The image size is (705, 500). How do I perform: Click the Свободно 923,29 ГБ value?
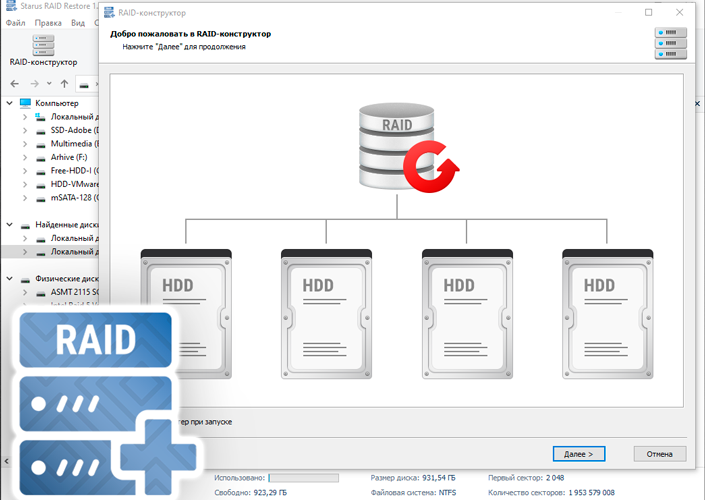(x=270, y=492)
